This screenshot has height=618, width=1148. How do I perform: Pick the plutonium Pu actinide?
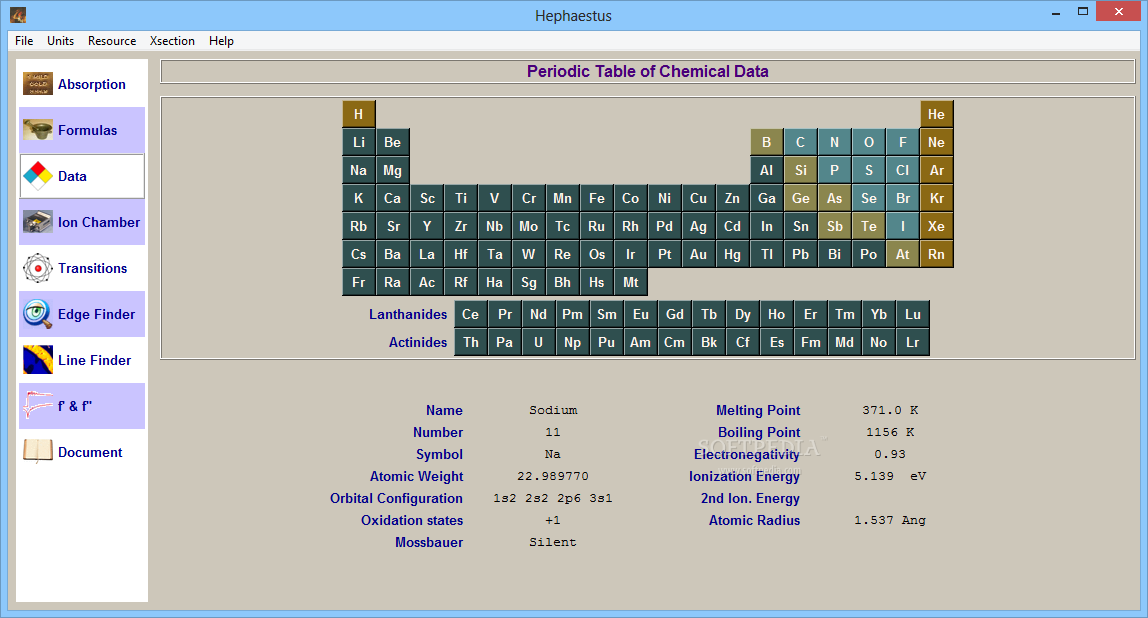click(x=606, y=342)
